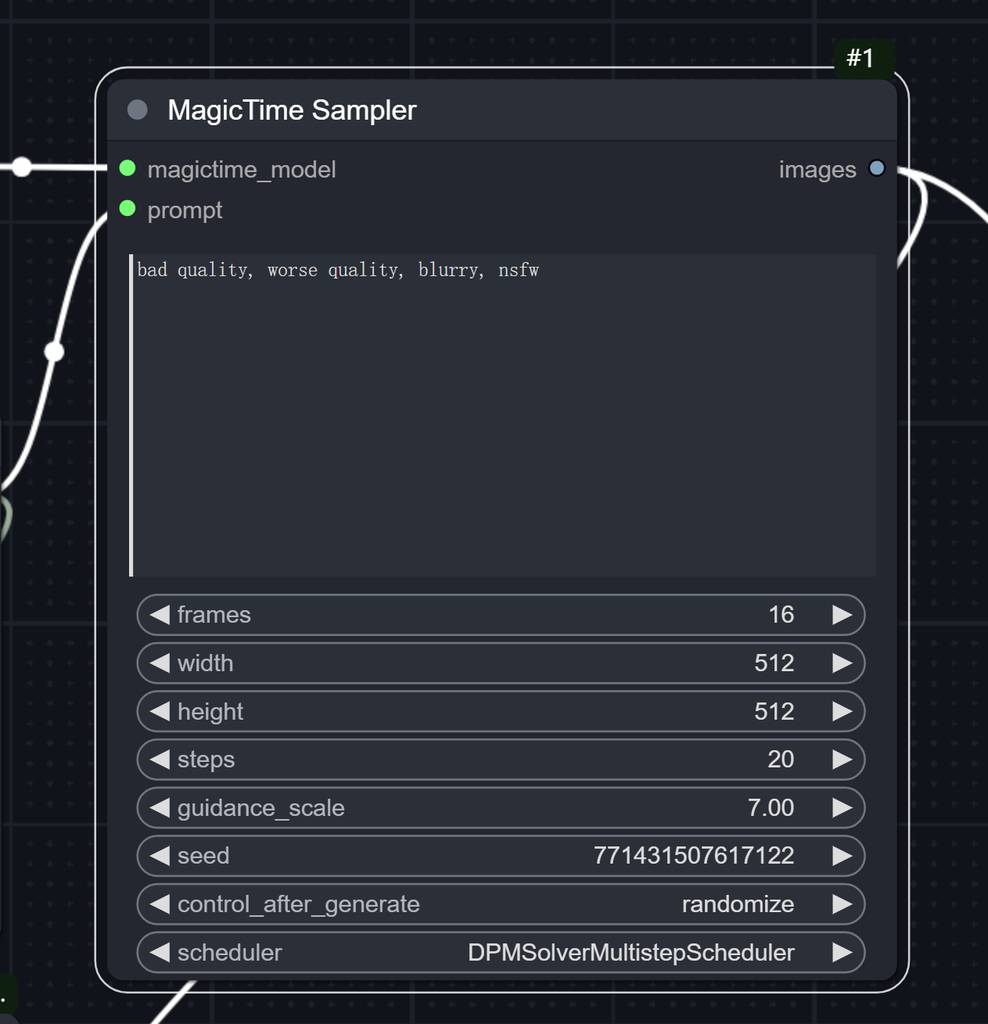Viewport: 988px width, 1024px height.
Task: Click the images output socket
Action: 877,169
